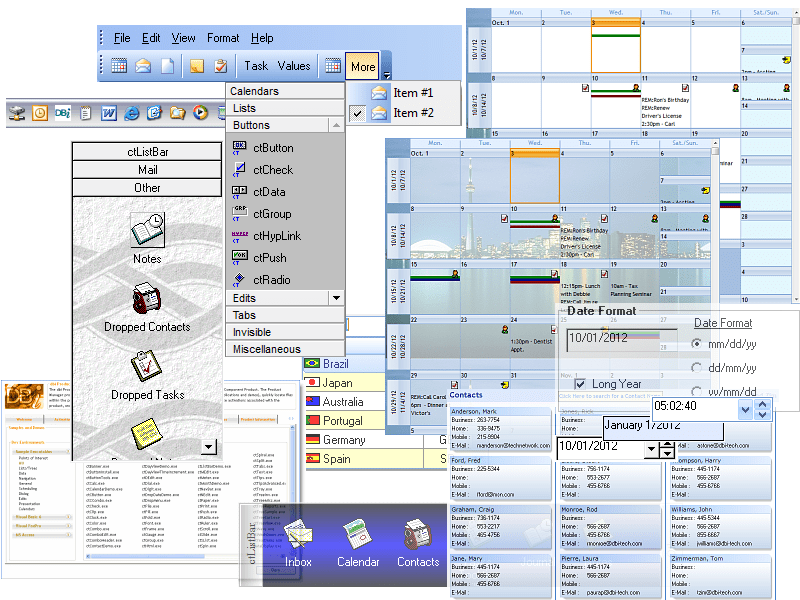Open the Help menu
Screen dimensions: 800x600
[262, 38]
